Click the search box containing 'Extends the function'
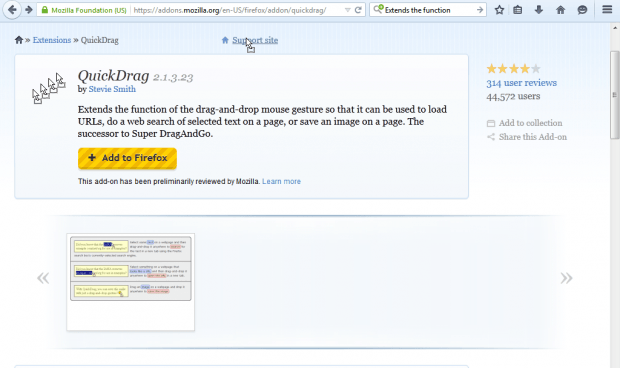The width and height of the screenshot is (620, 368). click(x=429, y=10)
